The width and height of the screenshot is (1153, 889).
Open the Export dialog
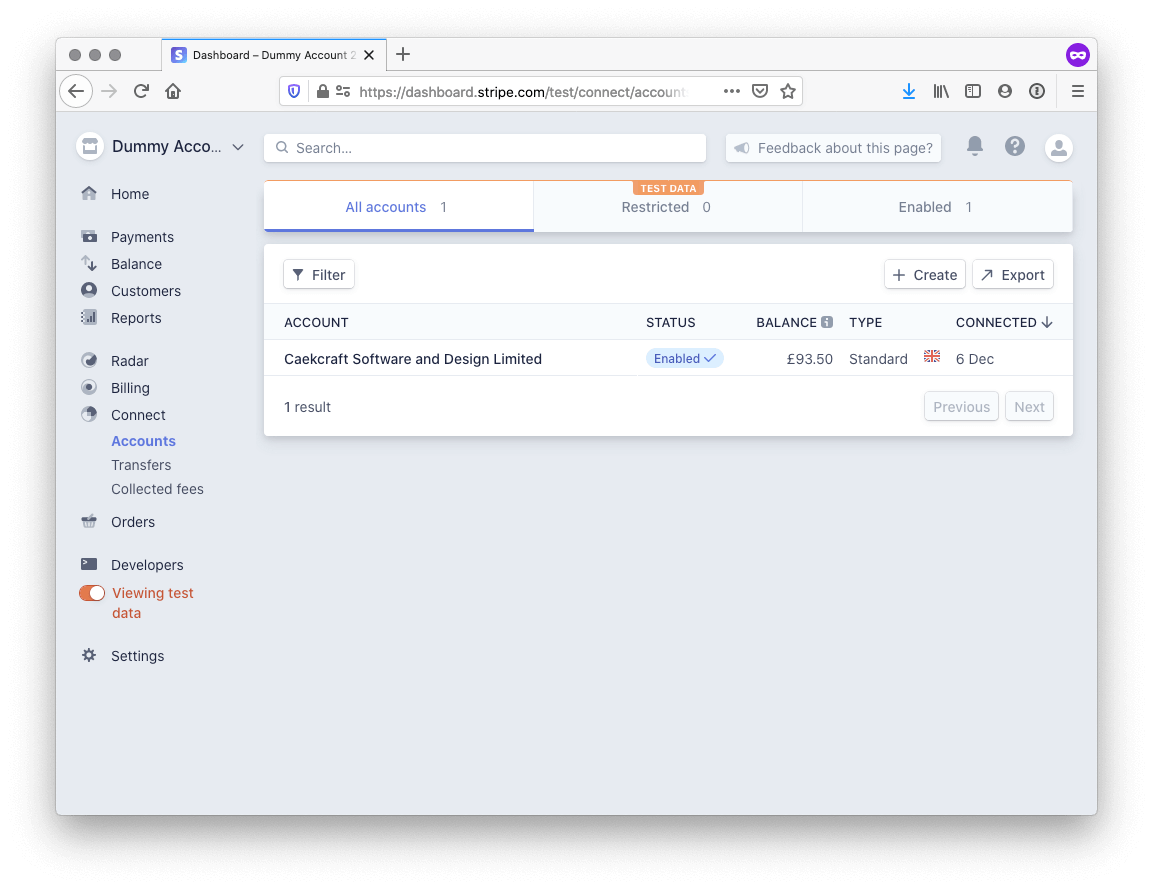click(1012, 274)
